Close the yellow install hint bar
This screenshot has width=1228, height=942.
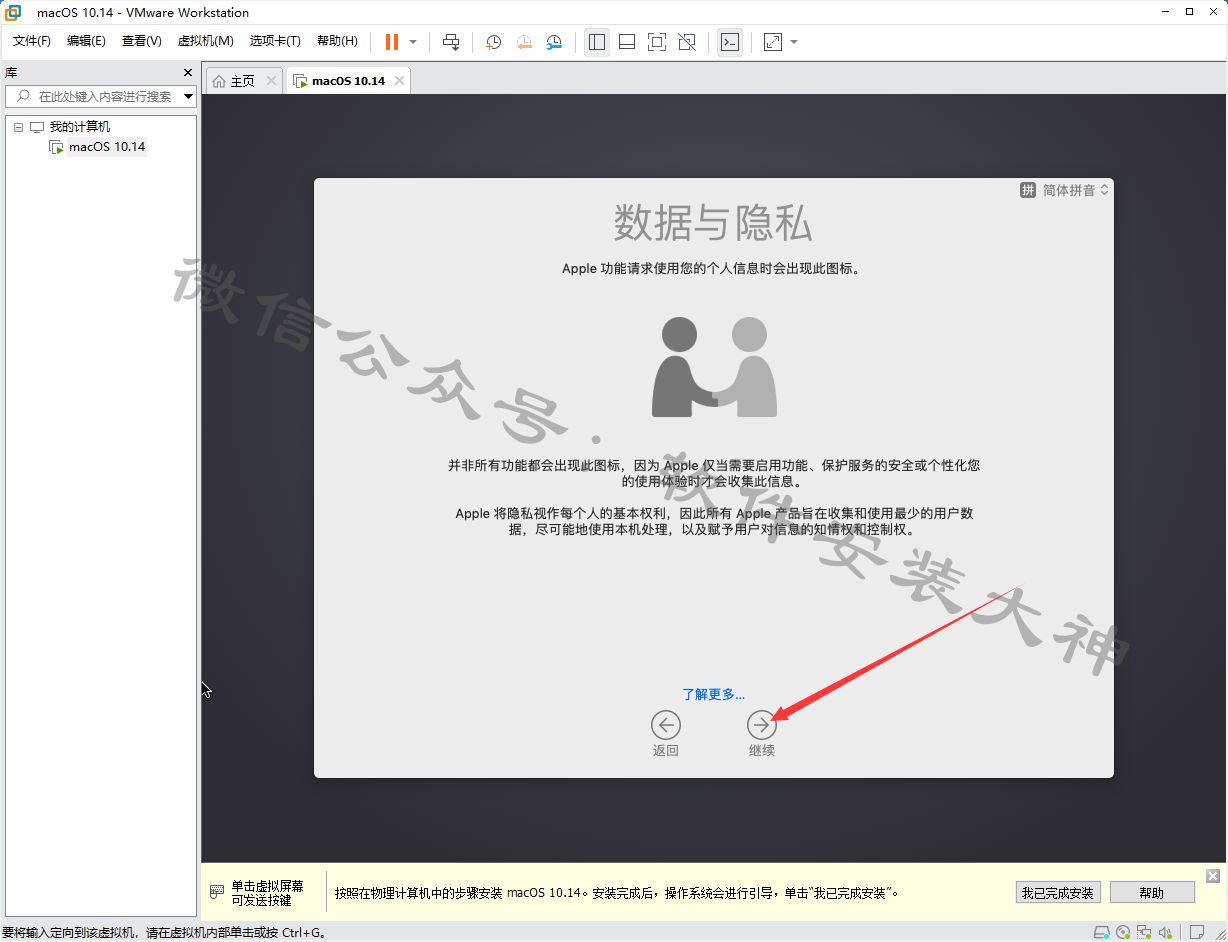[x=1213, y=876]
